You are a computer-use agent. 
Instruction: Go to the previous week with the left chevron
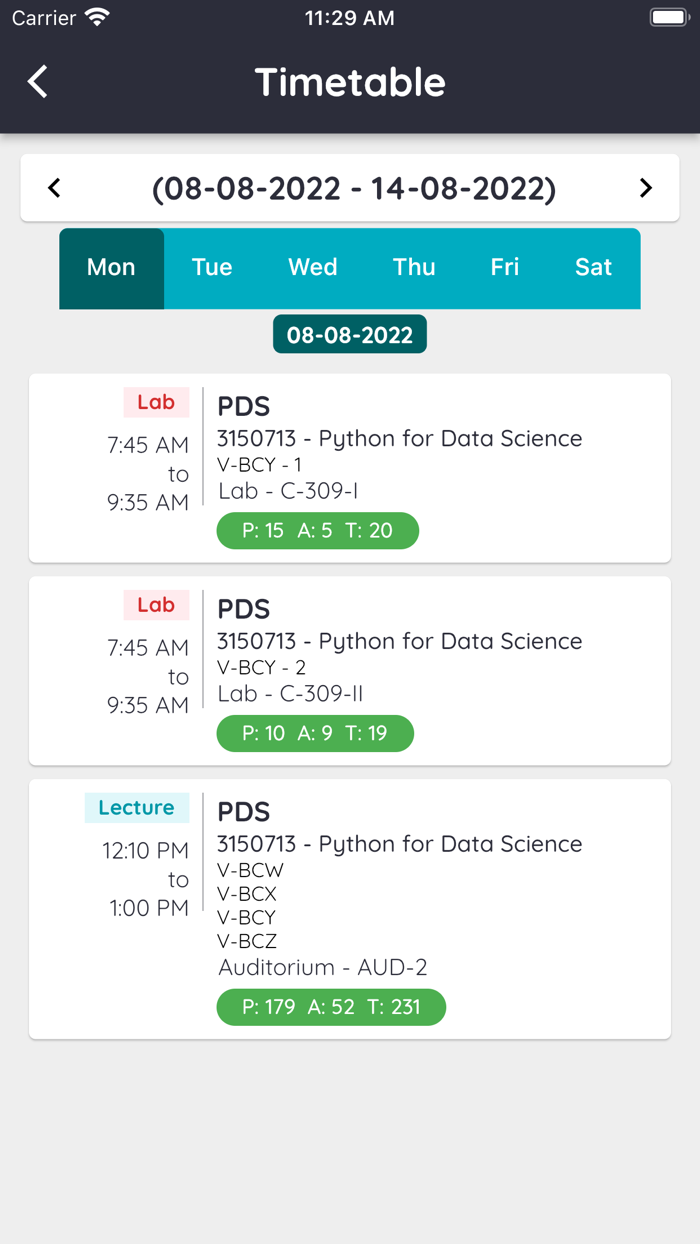[53, 187]
